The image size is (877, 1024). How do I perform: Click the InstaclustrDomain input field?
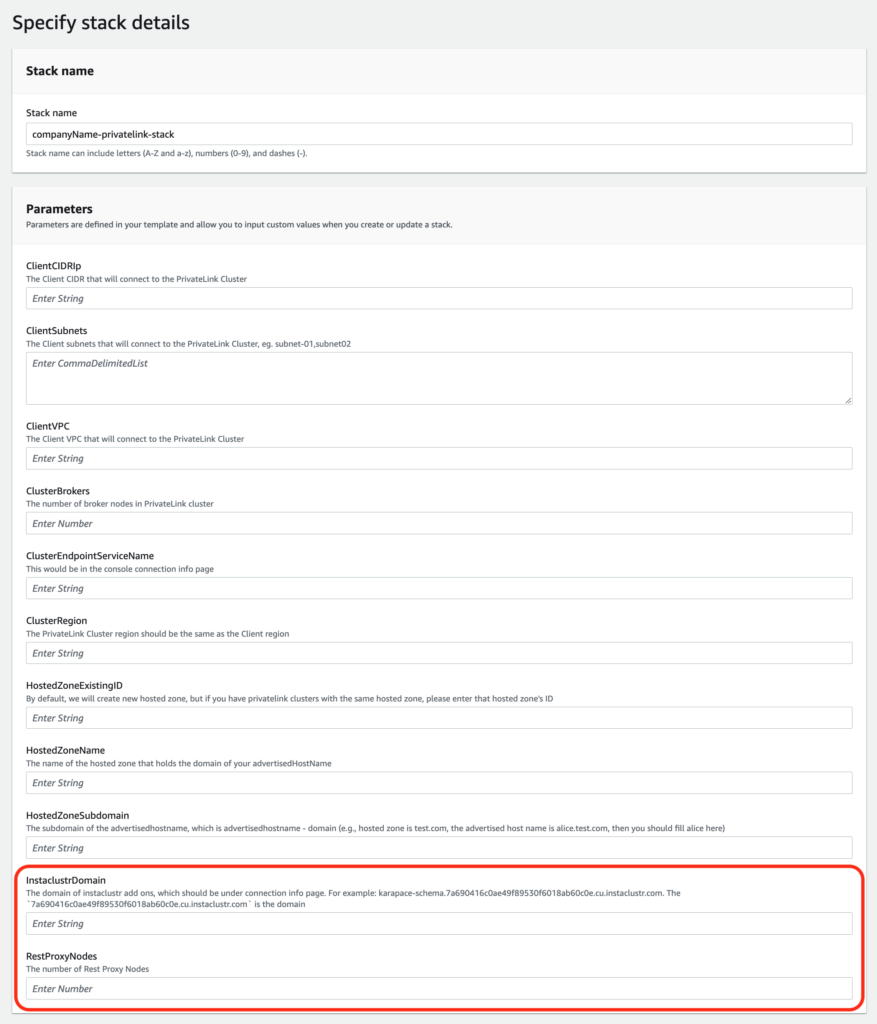coord(438,924)
